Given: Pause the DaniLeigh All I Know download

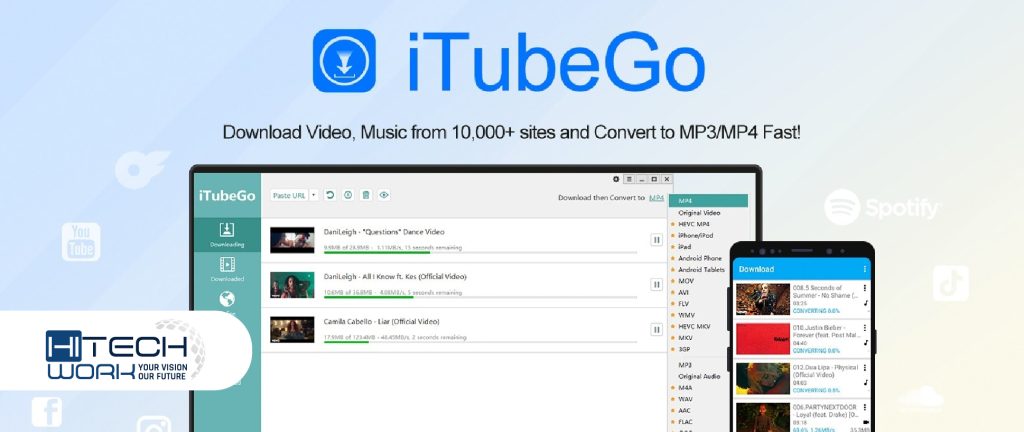Looking at the screenshot, I should [x=656, y=285].
